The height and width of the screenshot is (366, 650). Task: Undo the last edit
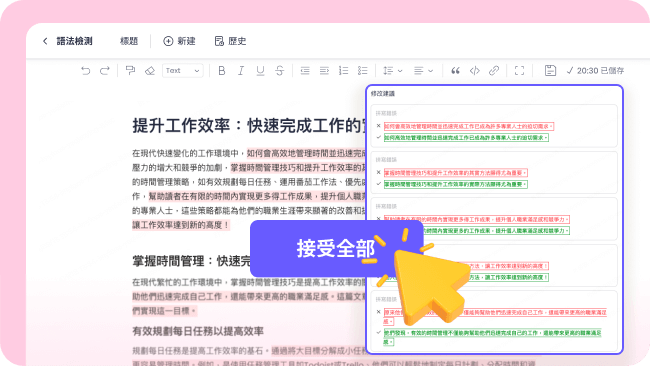pyautogui.click(x=85, y=70)
